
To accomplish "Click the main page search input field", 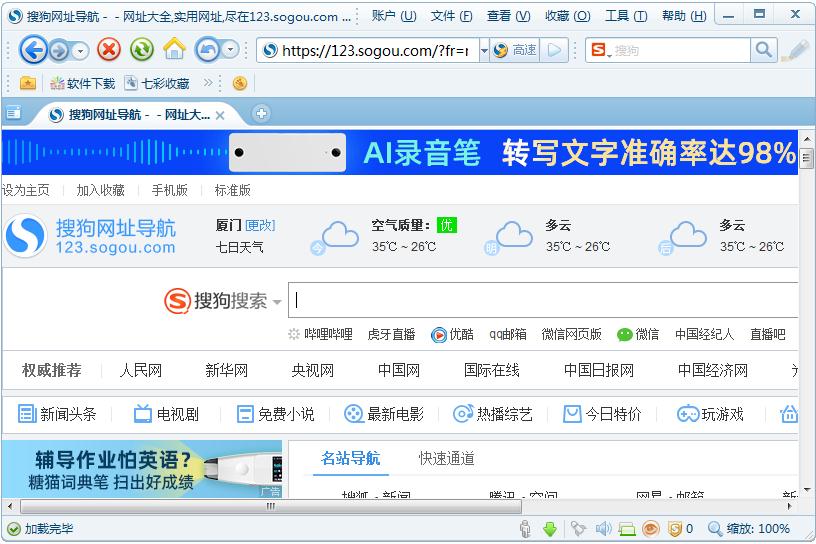I will coord(543,300).
